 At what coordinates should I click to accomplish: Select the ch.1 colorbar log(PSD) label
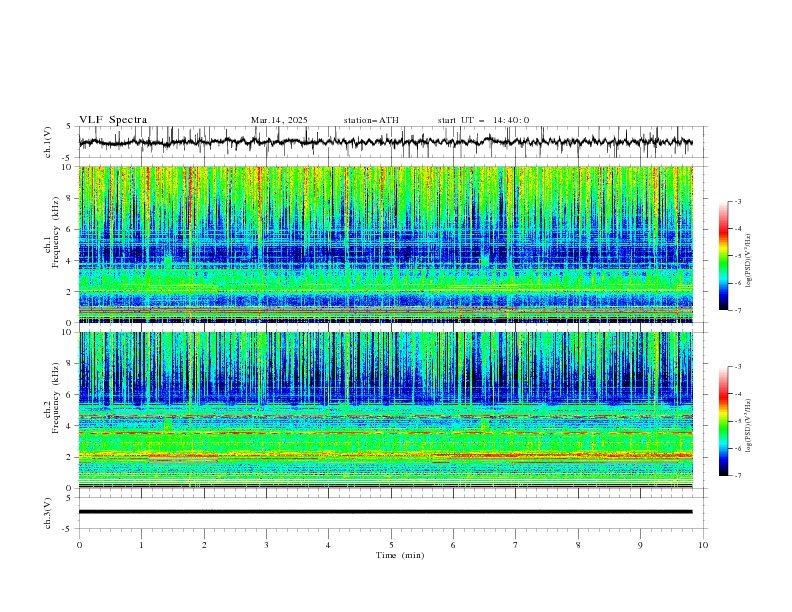point(749,261)
